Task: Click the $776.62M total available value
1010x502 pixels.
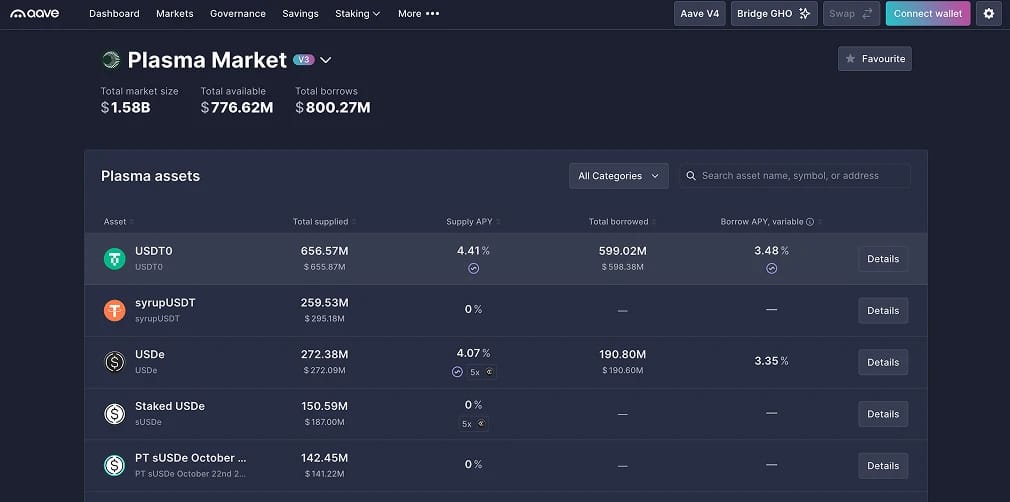Action: point(237,108)
